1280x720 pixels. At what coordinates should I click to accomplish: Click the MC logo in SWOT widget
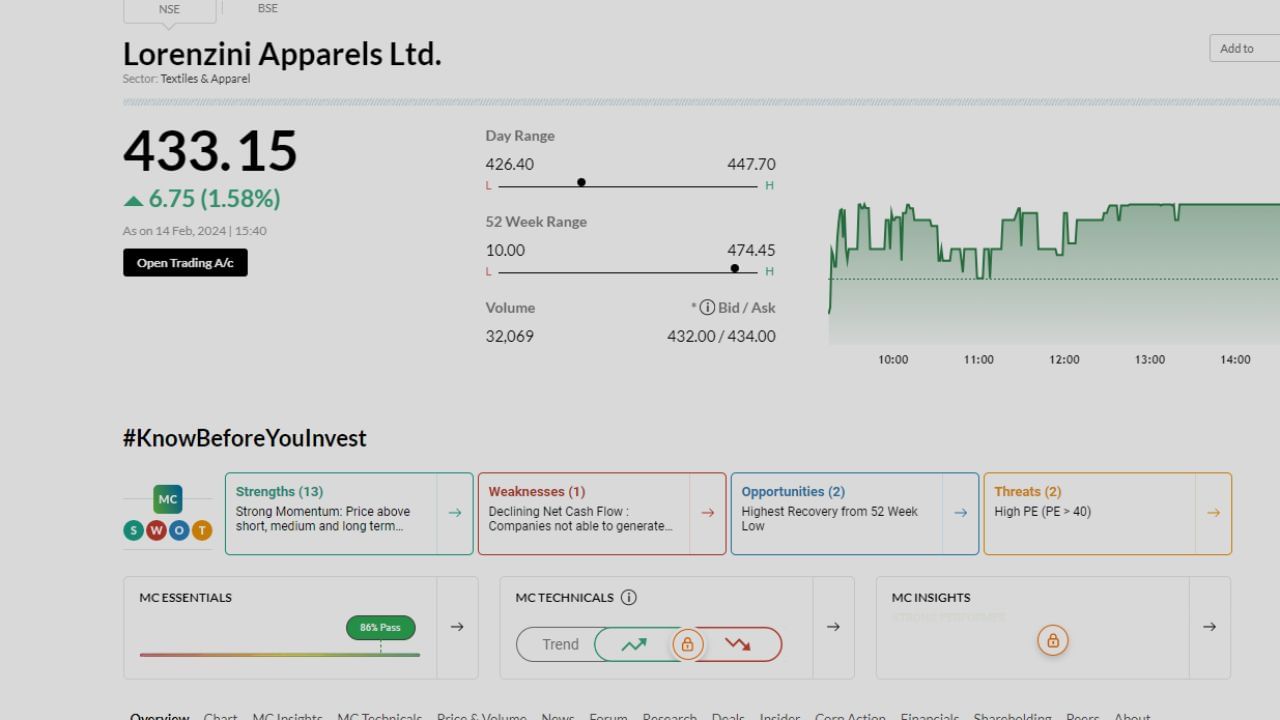tap(168, 499)
